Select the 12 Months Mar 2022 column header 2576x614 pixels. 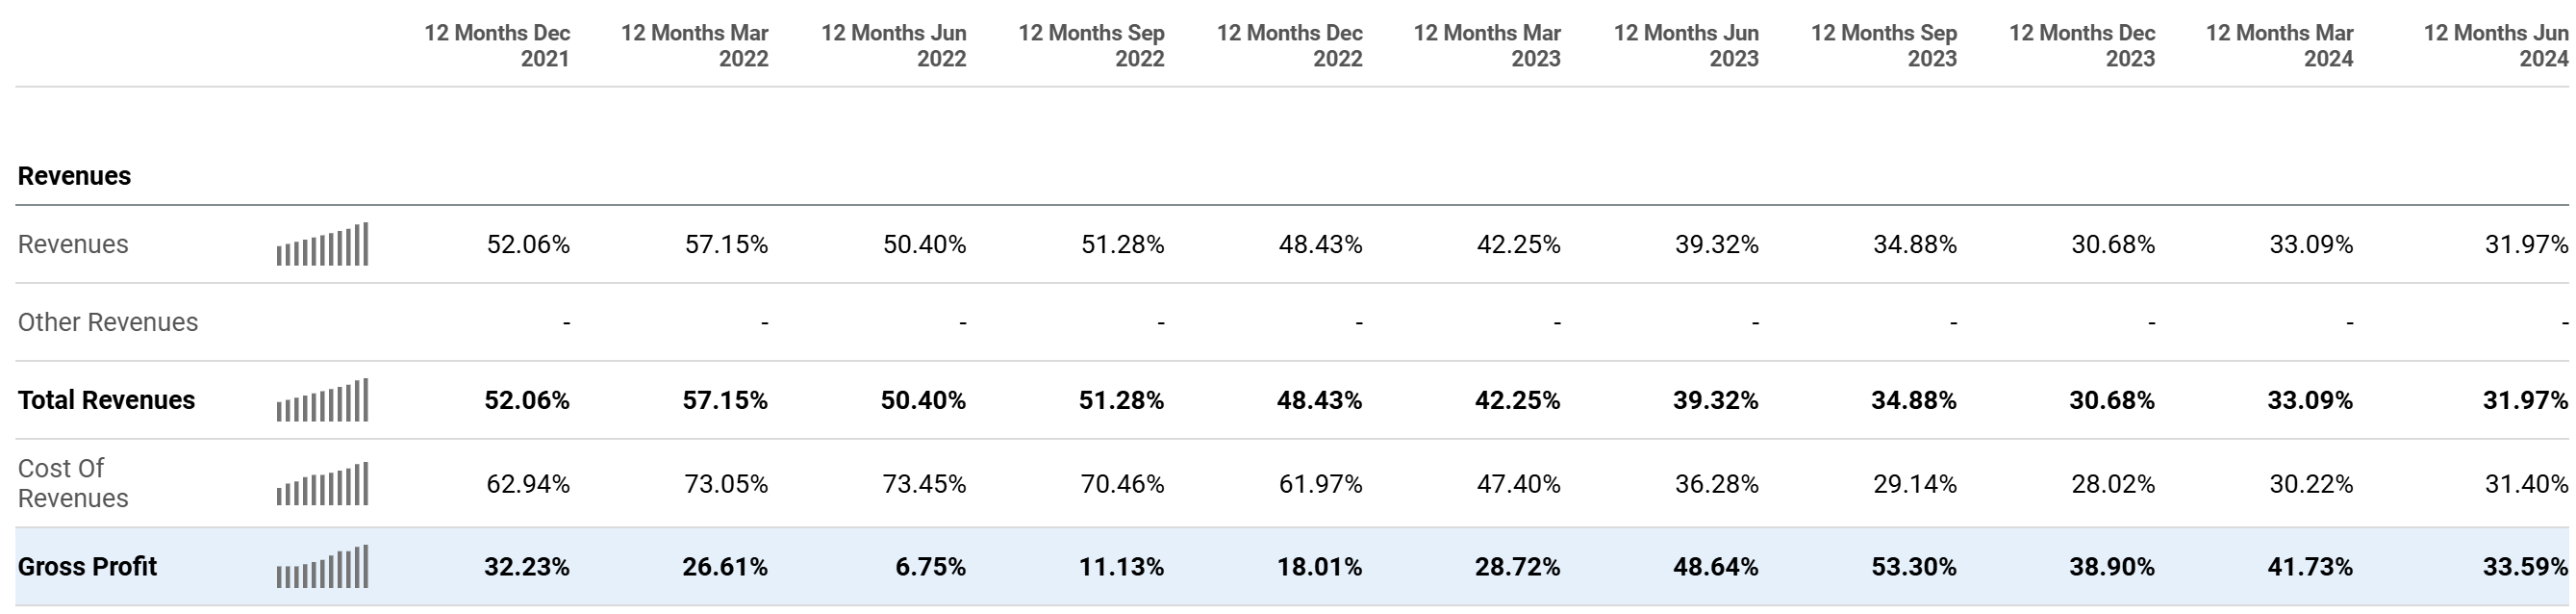tap(694, 46)
